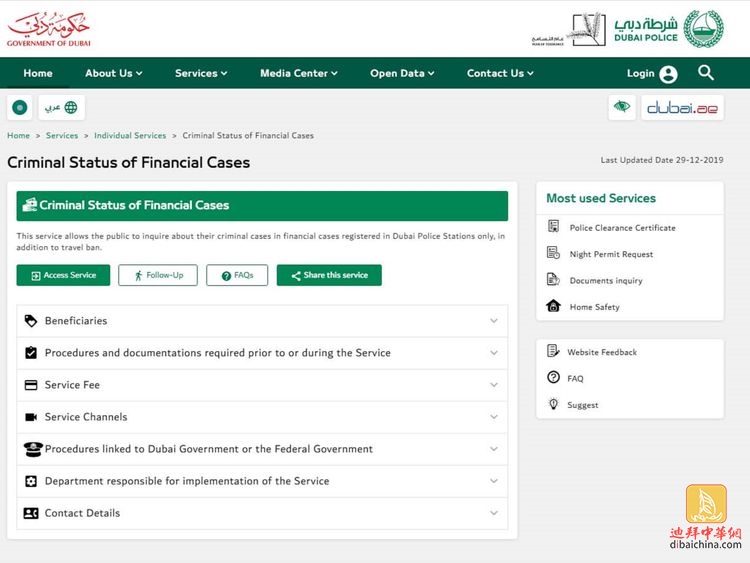Click the Share this service button
Viewport: 750px width, 563px height.
(x=329, y=275)
